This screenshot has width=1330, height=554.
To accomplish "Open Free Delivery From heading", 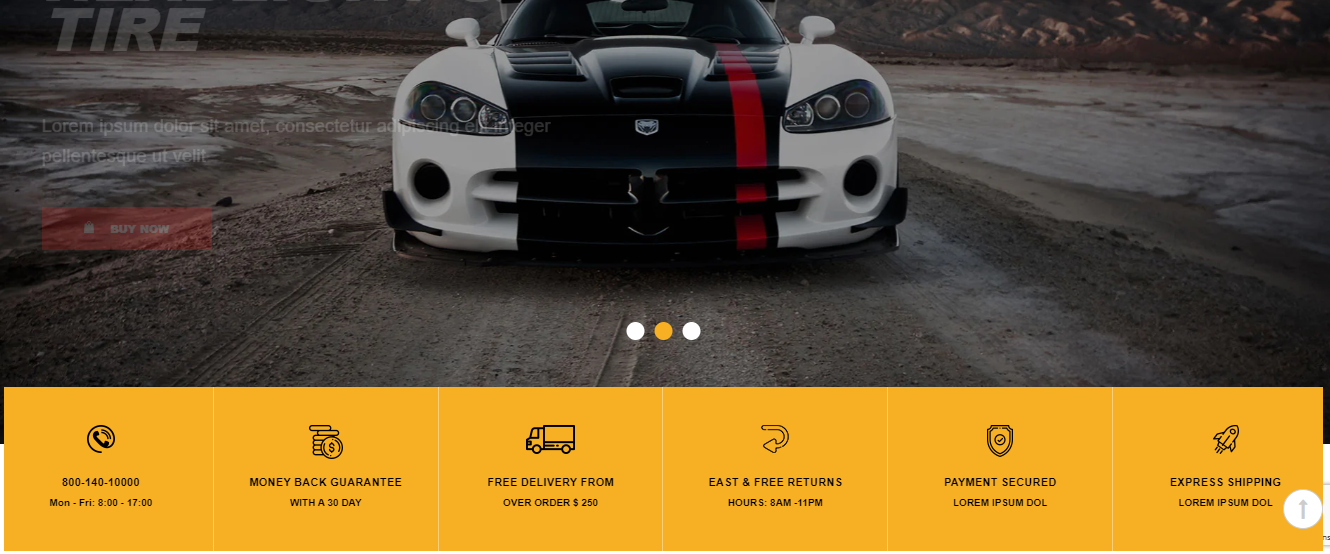I will point(551,482).
